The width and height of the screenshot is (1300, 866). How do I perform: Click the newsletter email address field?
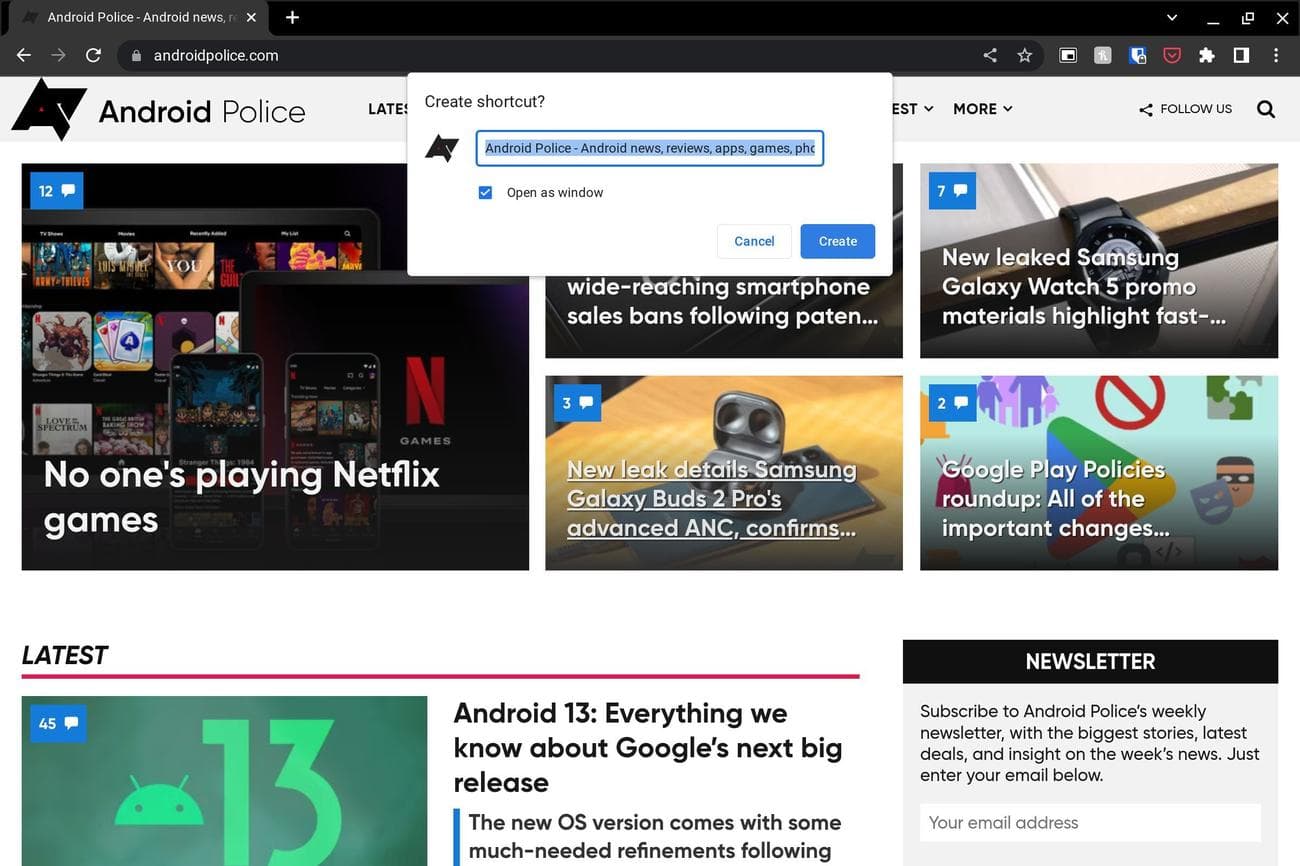point(1089,822)
